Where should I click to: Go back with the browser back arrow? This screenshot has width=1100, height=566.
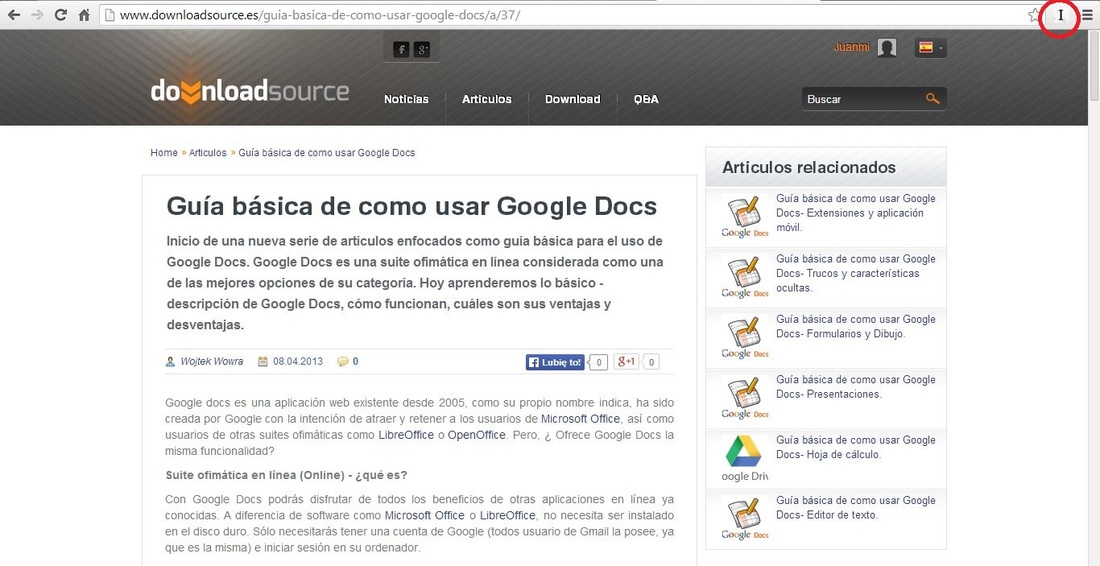(14, 15)
